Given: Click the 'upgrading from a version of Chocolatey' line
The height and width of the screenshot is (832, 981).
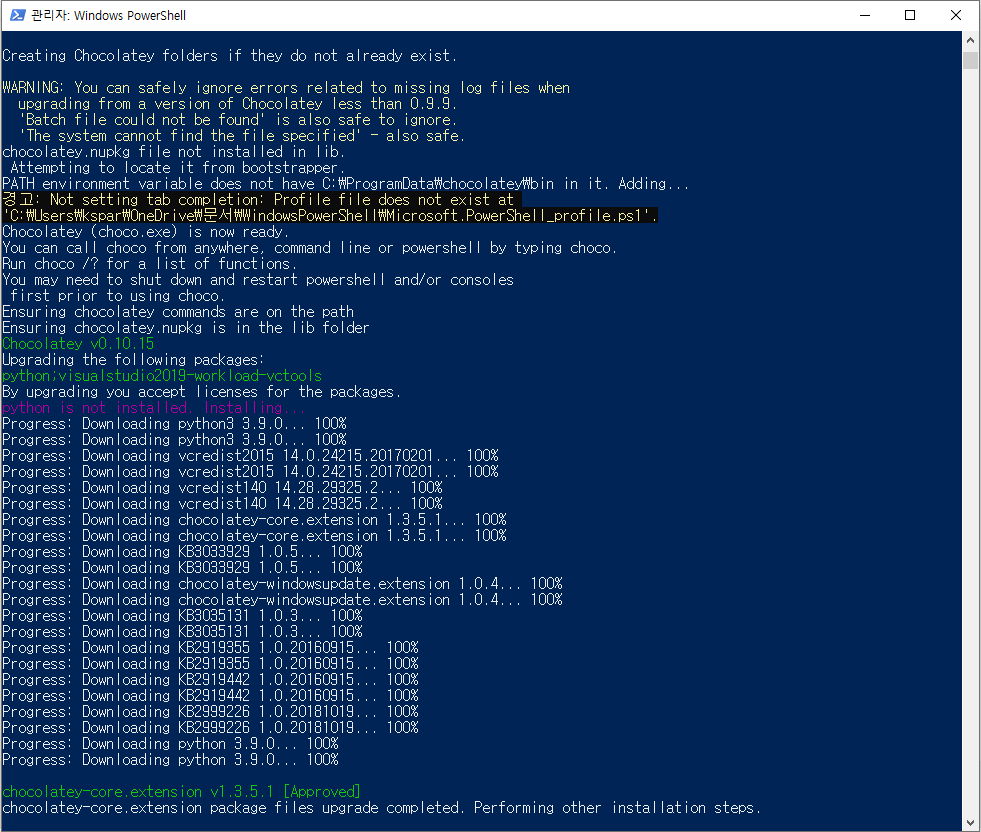Looking at the screenshot, I should point(237,104).
